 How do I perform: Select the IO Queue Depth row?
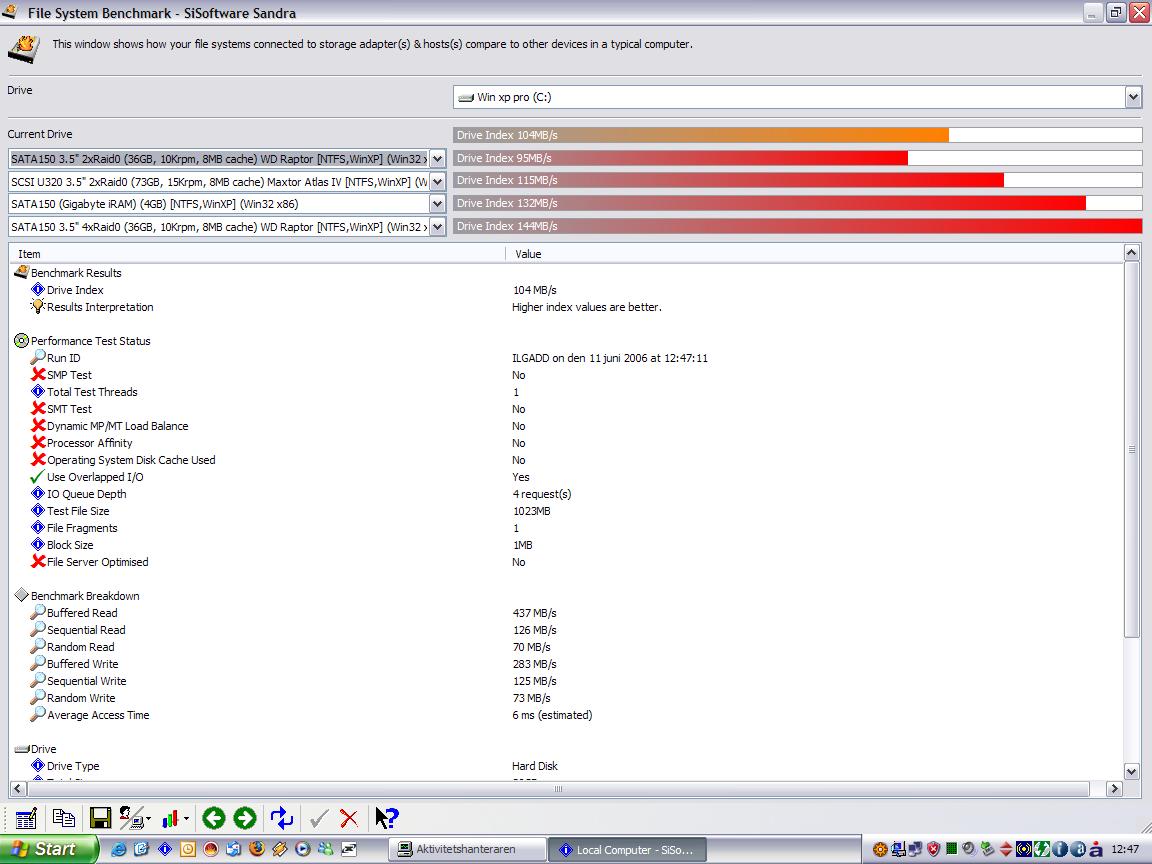click(x=566, y=494)
